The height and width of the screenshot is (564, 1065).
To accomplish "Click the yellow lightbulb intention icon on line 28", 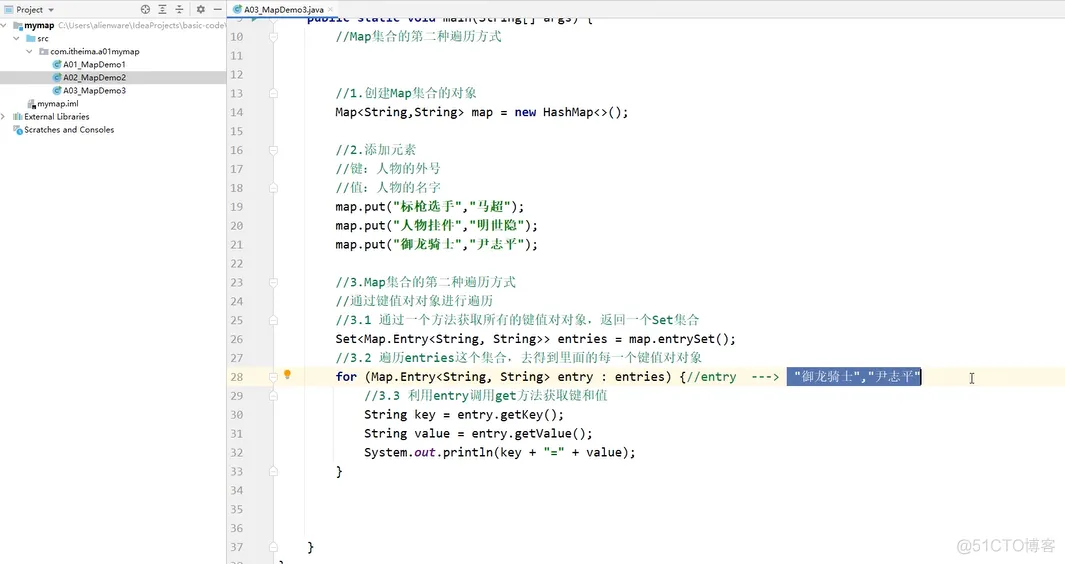I will (287, 374).
